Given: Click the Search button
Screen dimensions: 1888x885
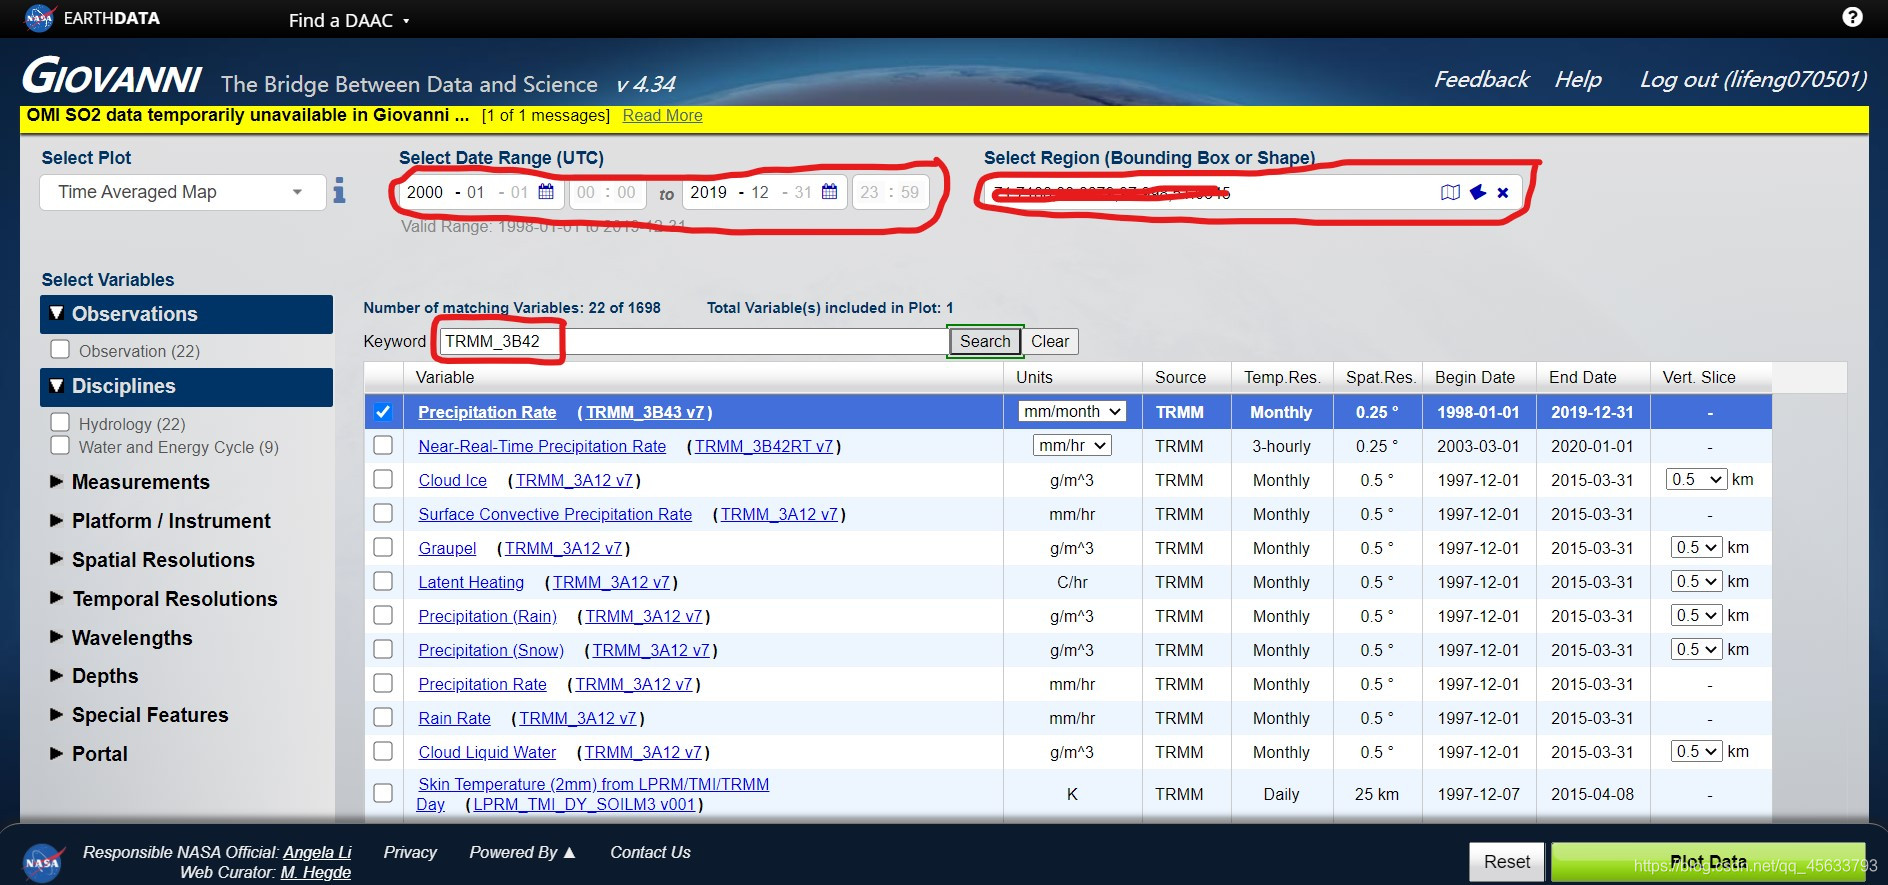Looking at the screenshot, I should 985,341.
